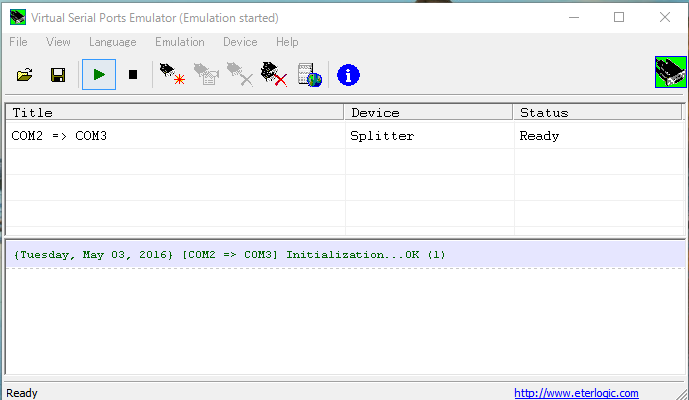Select the COM2 => COM3 device row
Viewport: 689px width, 400px height.
(x=344, y=136)
